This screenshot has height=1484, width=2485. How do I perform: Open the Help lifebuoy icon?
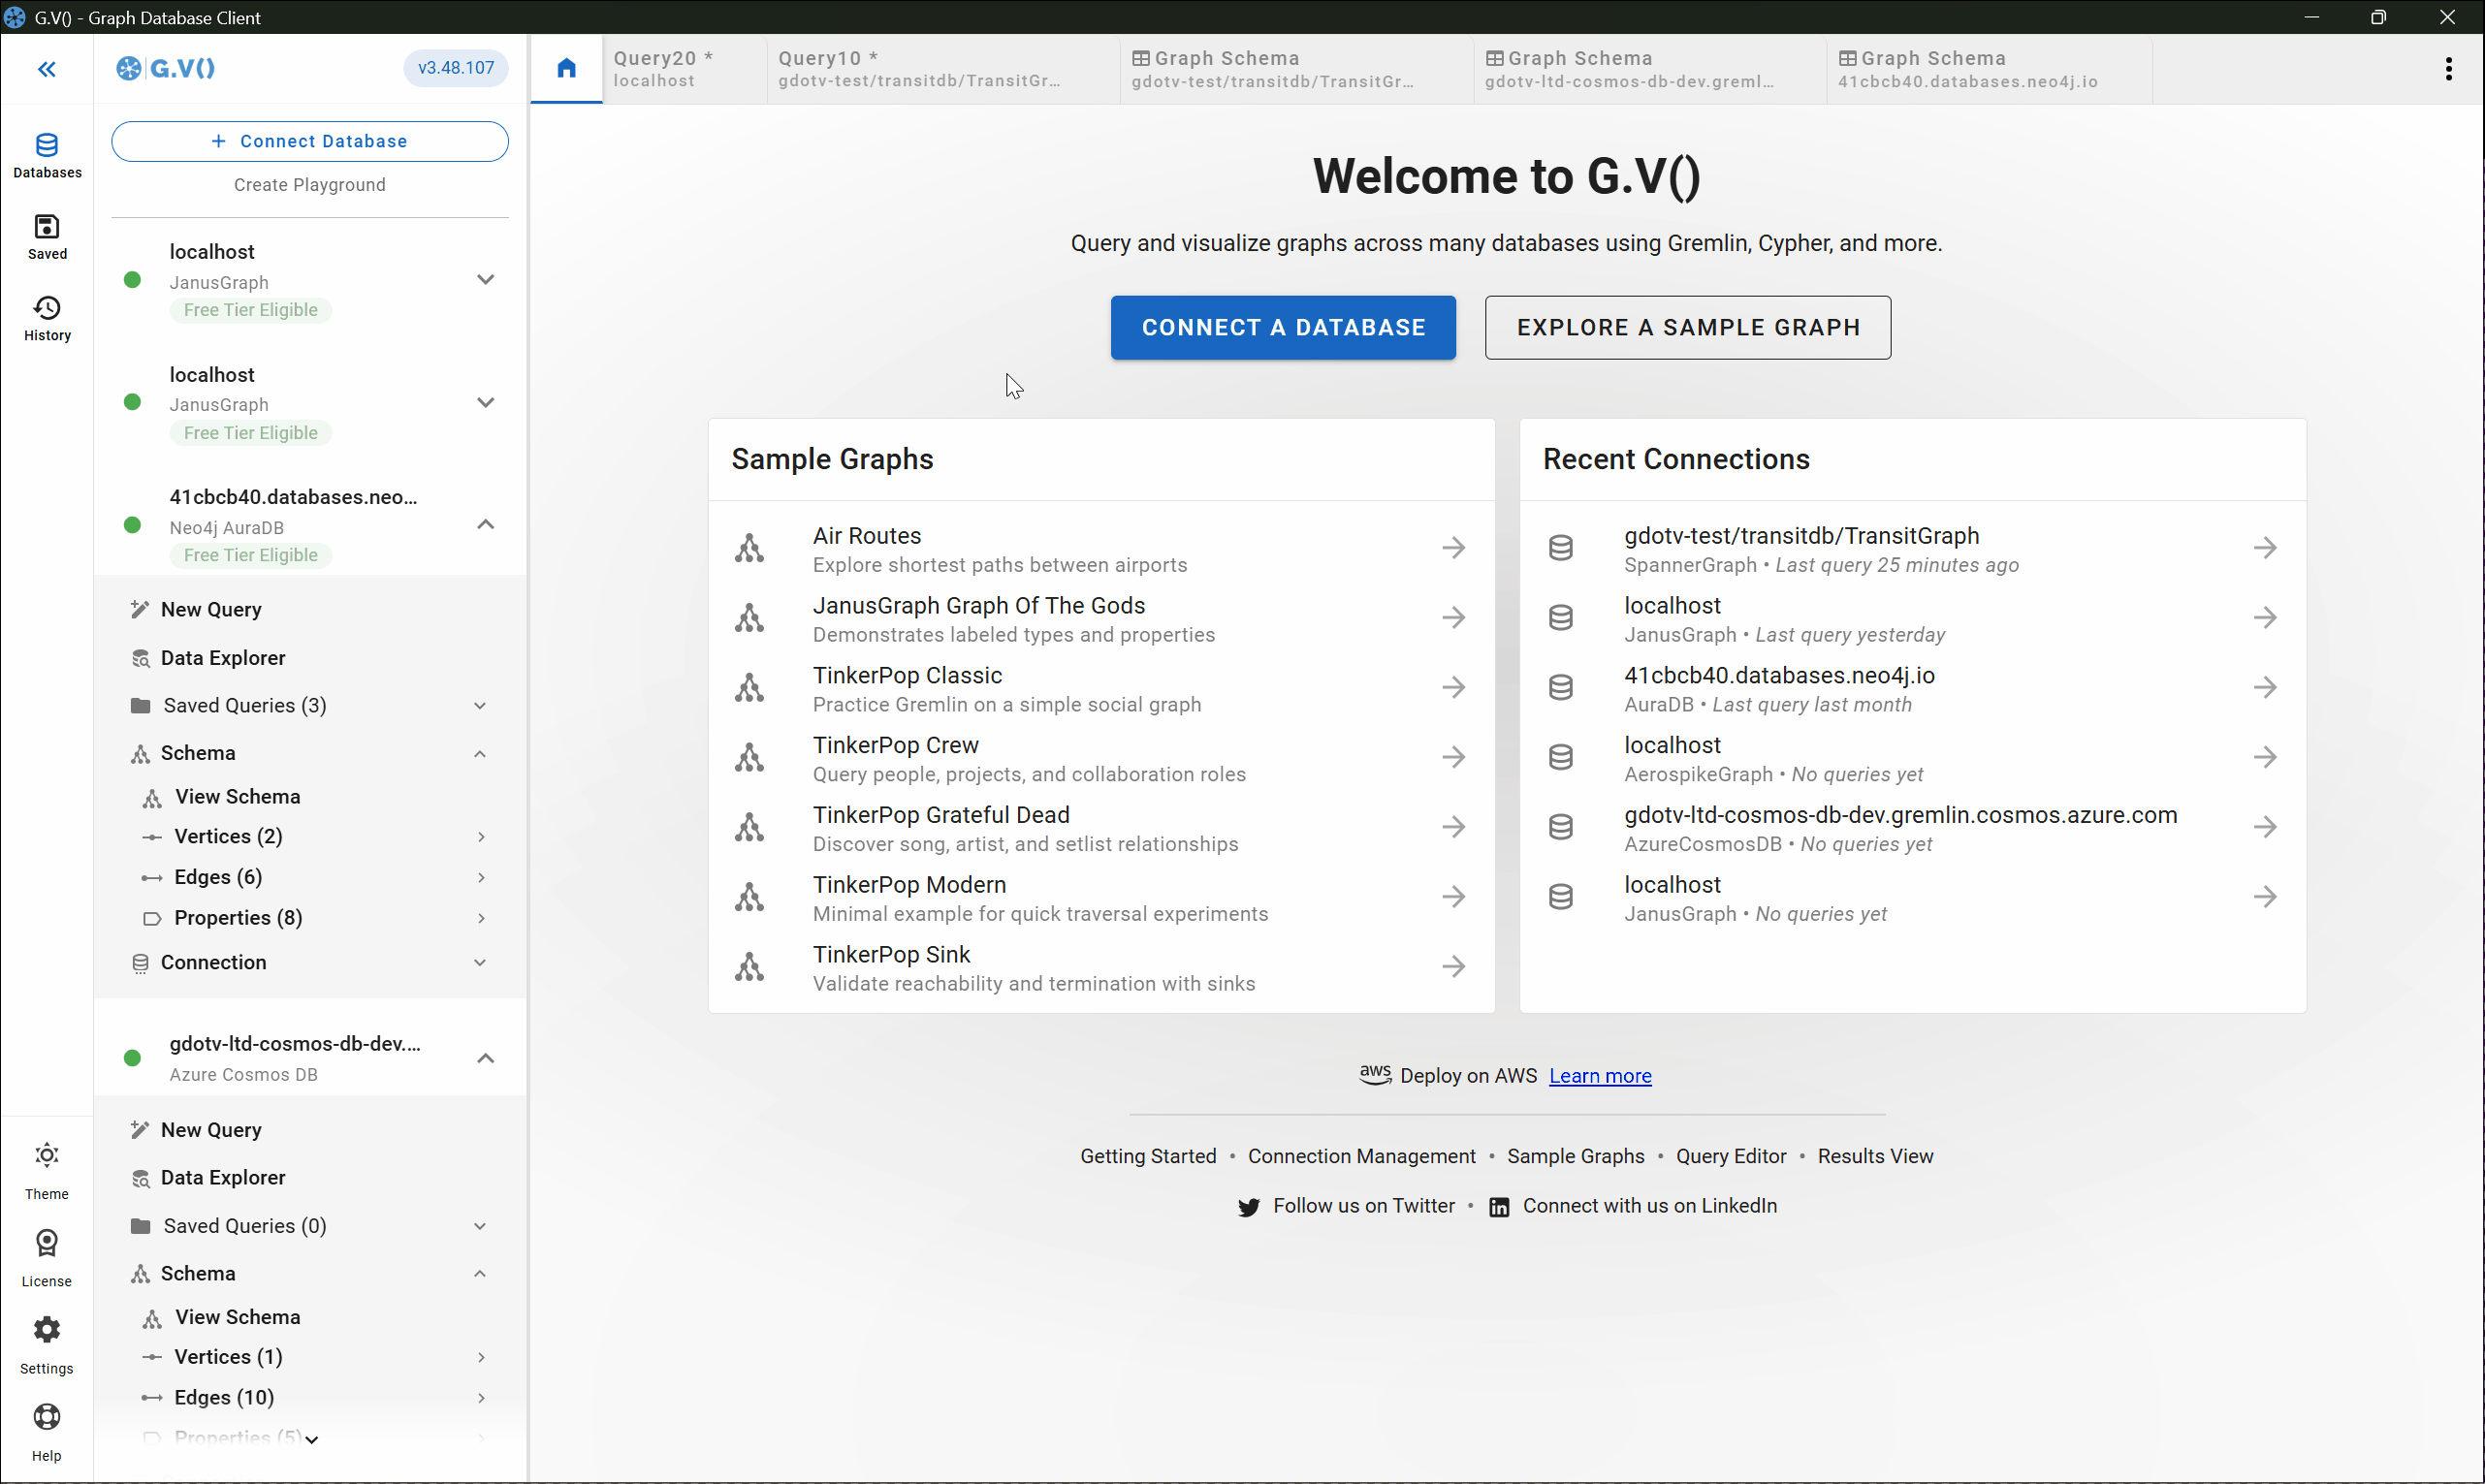47,1430
